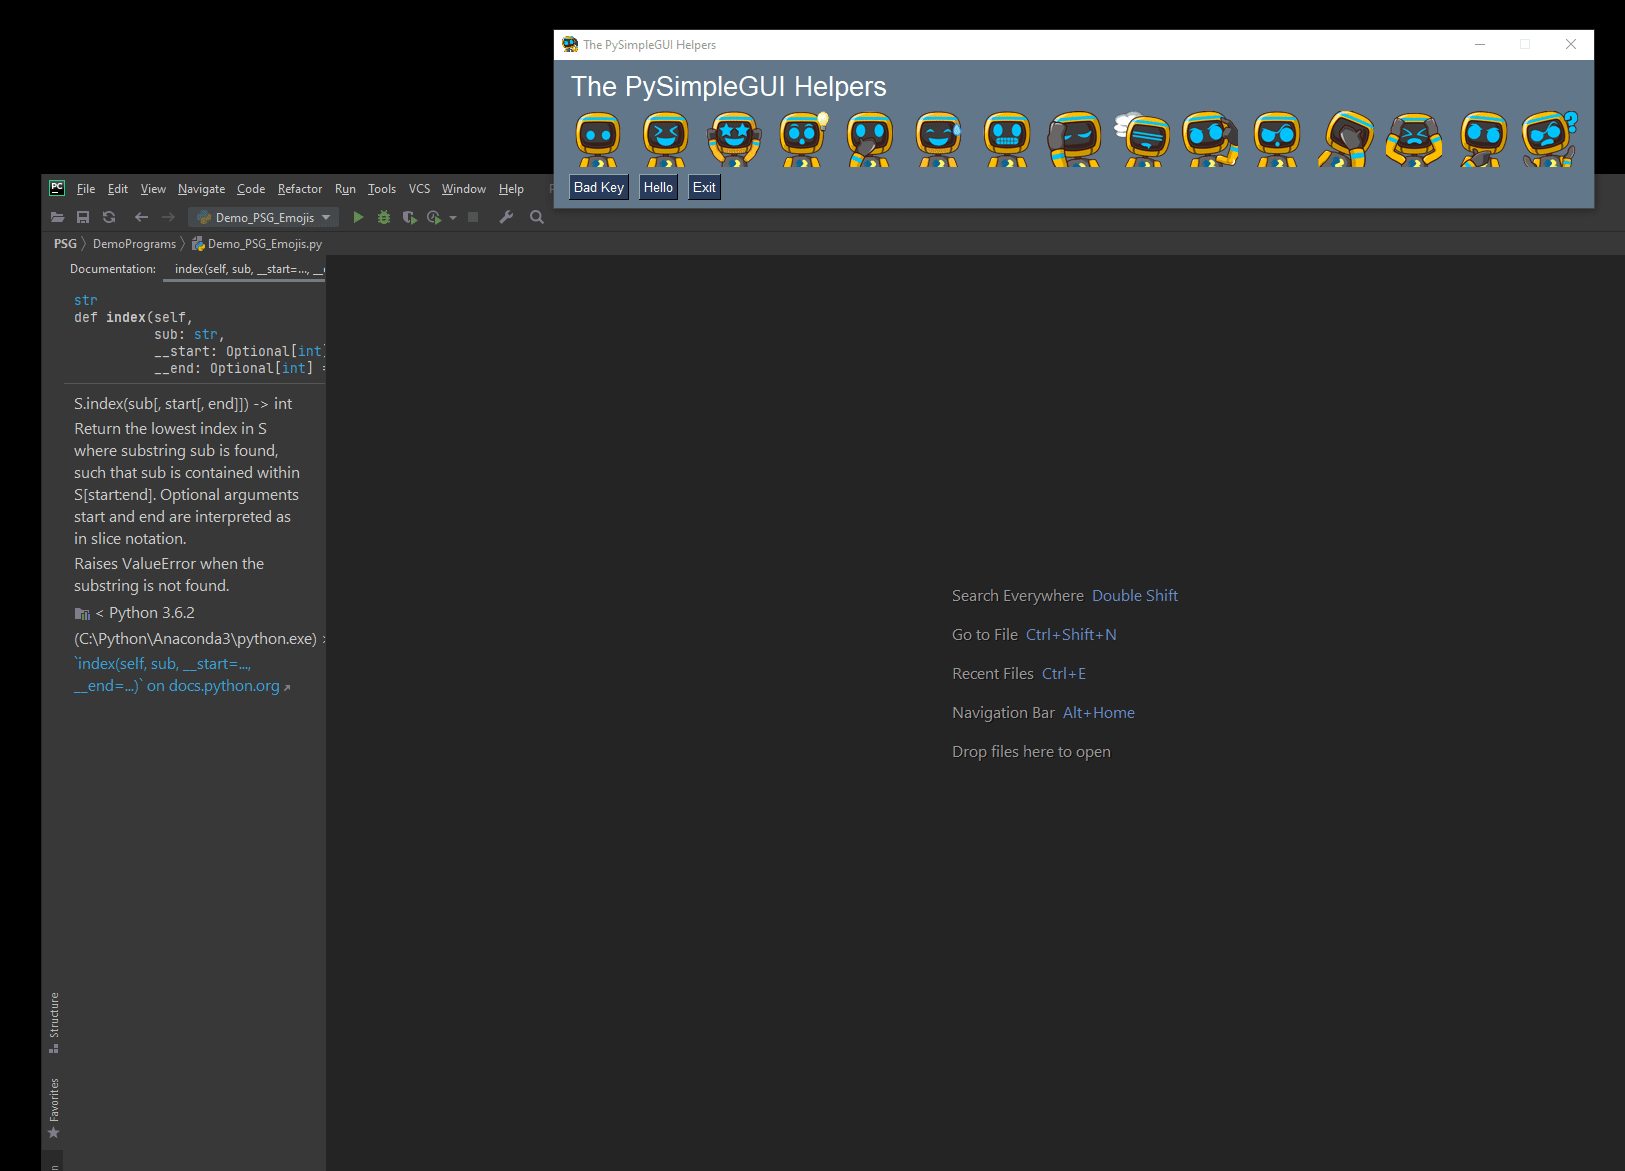Click the confused robot emoji with a question mark
The width and height of the screenshot is (1625, 1171).
1549,139
